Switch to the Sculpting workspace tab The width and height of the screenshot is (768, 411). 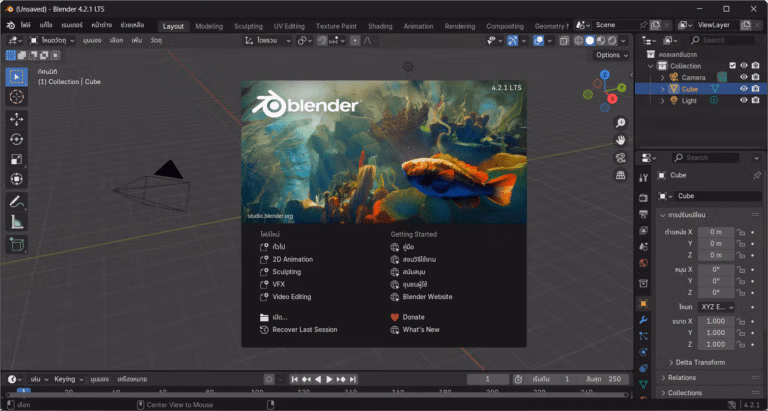click(248, 26)
